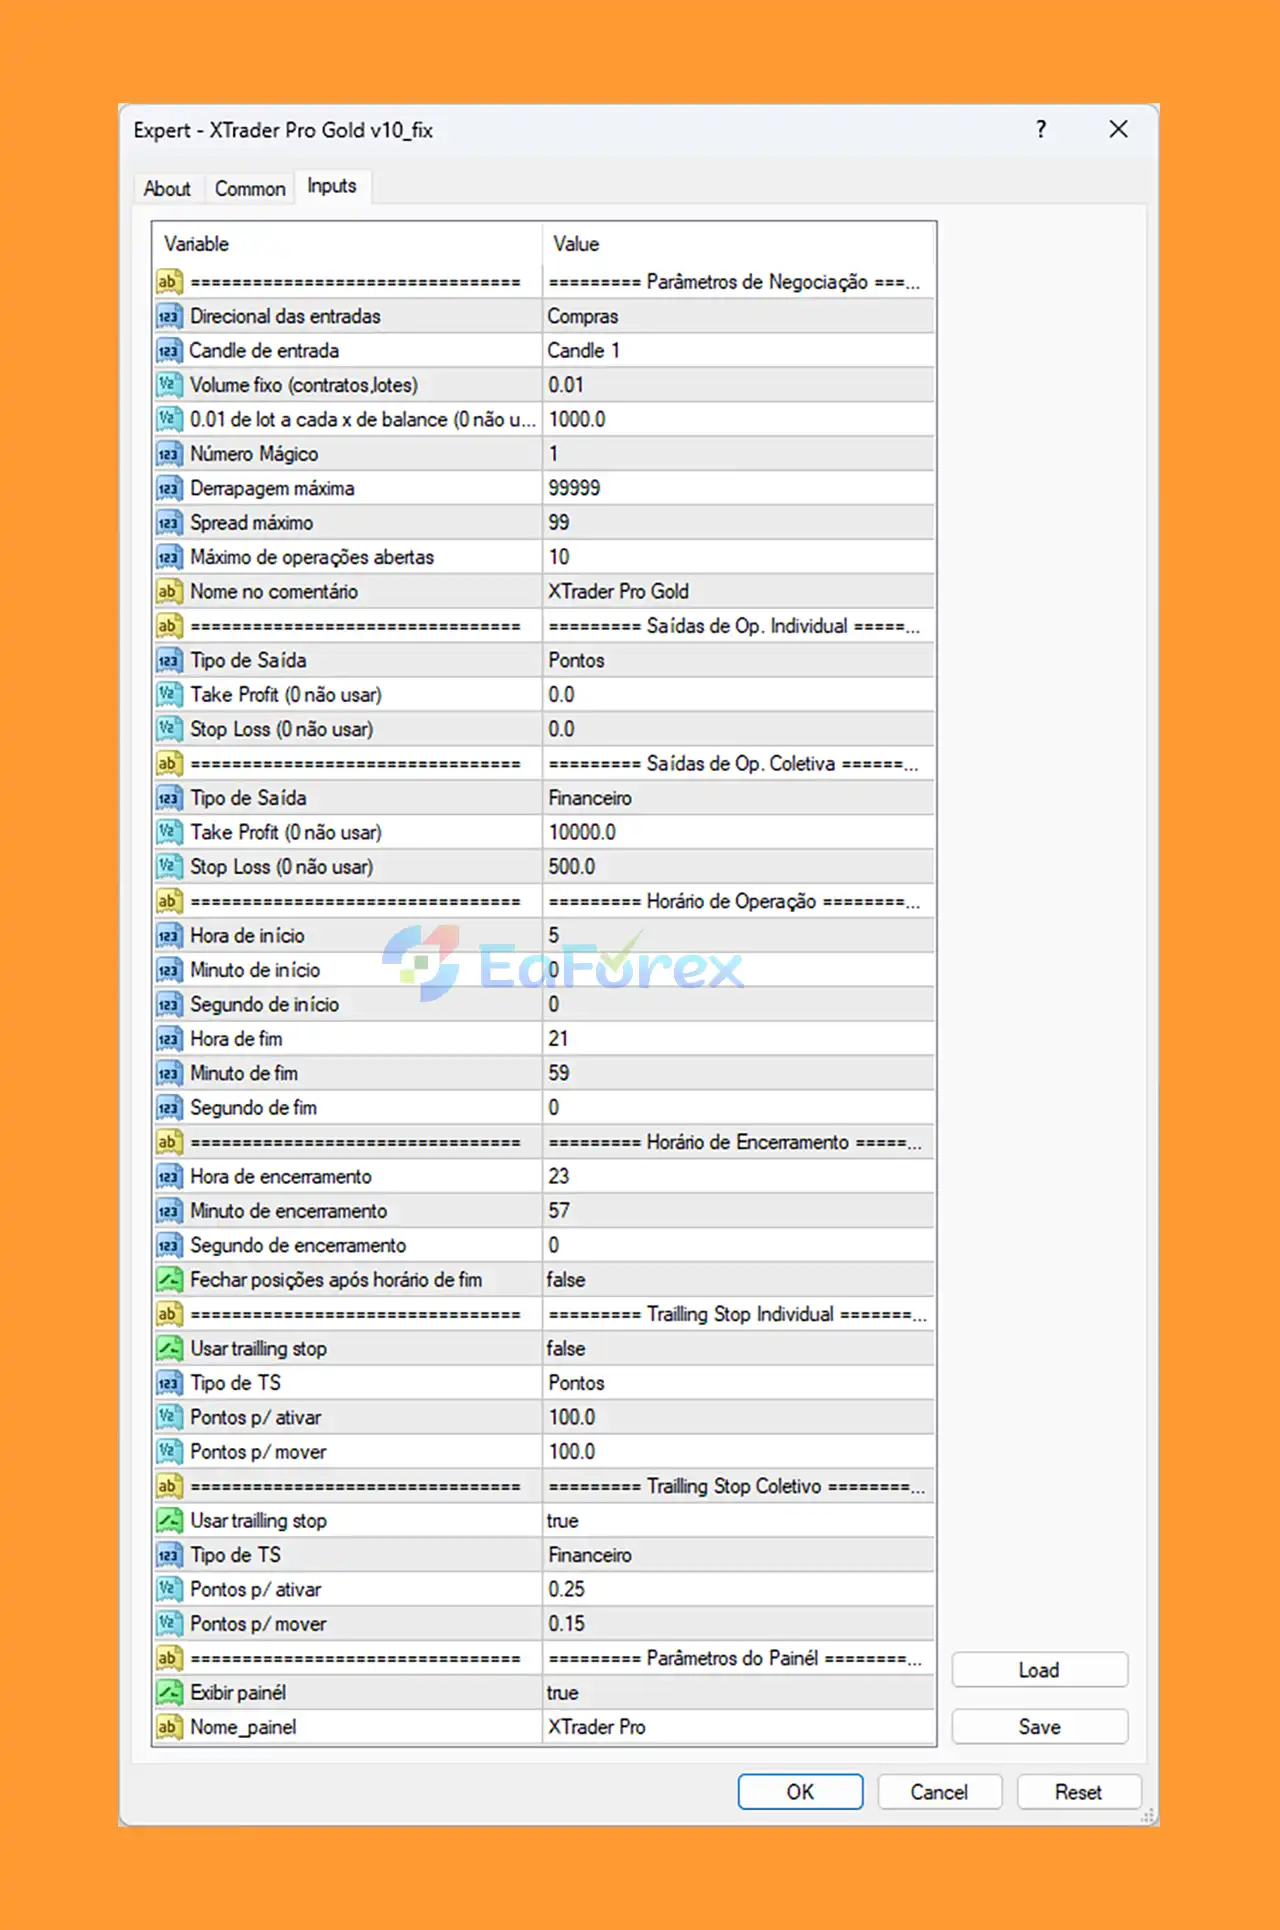The width and height of the screenshot is (1280, 1930).
Task: Toggle Exibir painél true value
Action: (739, 1693)
